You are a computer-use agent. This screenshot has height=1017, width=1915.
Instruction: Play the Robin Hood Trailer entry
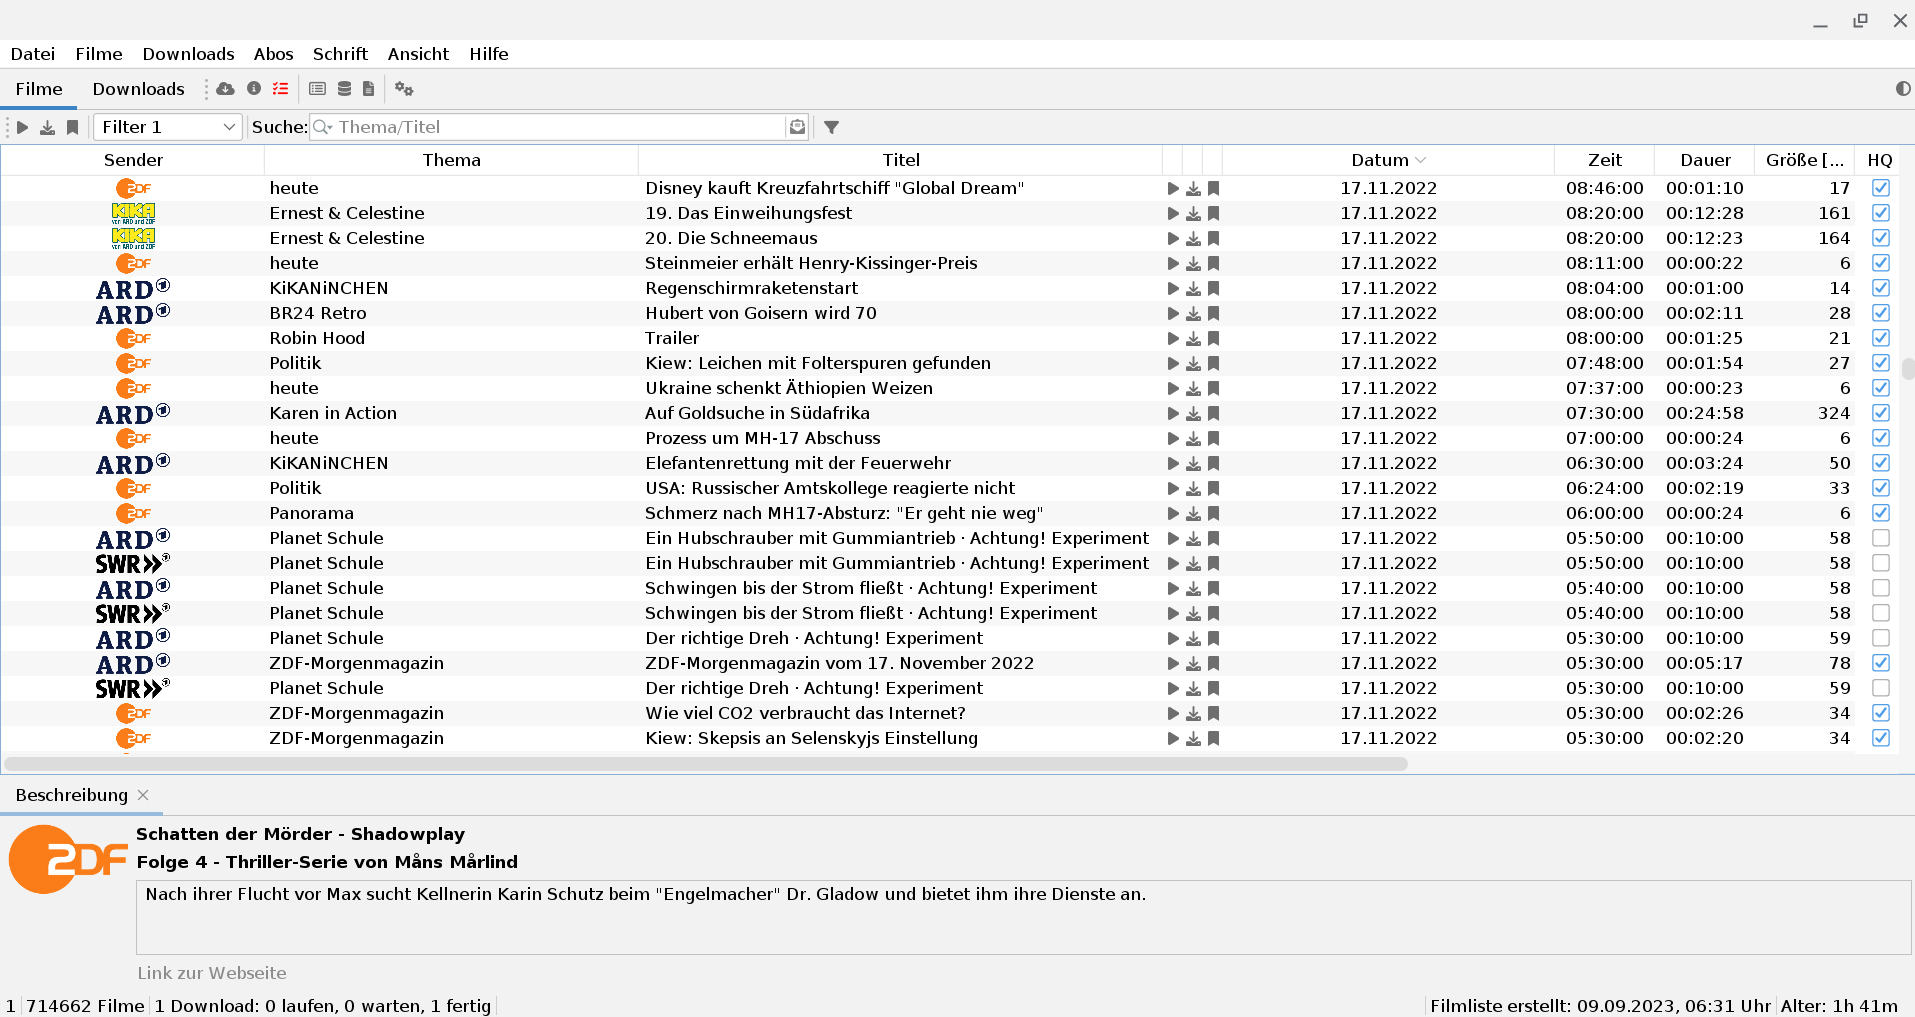point(1173,339)
